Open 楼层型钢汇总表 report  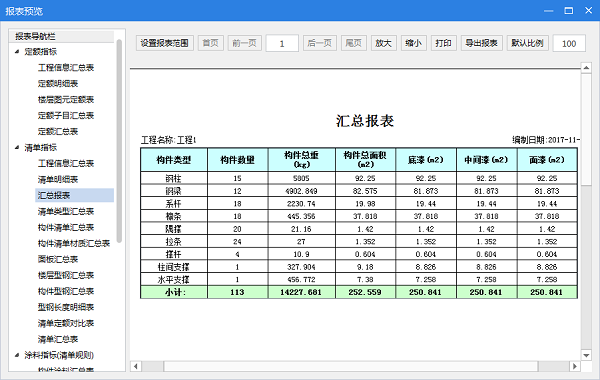point(66,275)
